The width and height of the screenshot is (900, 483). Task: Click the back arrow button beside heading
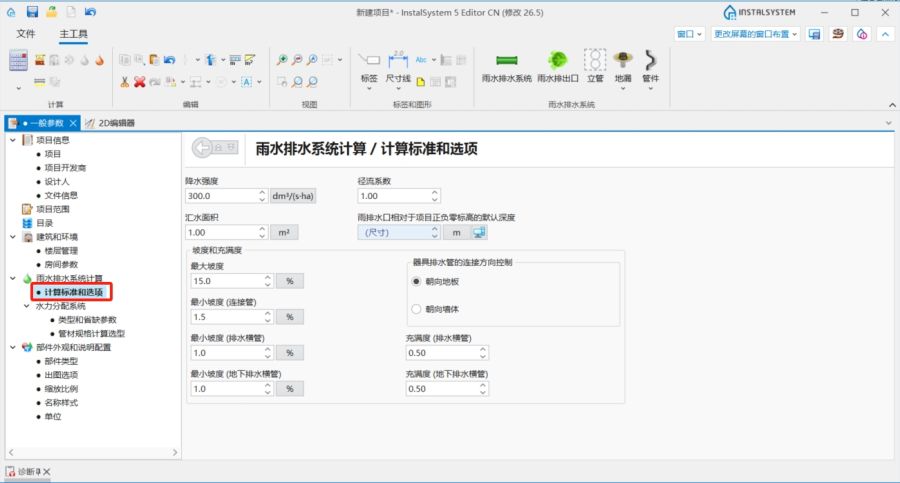[214, 147]
